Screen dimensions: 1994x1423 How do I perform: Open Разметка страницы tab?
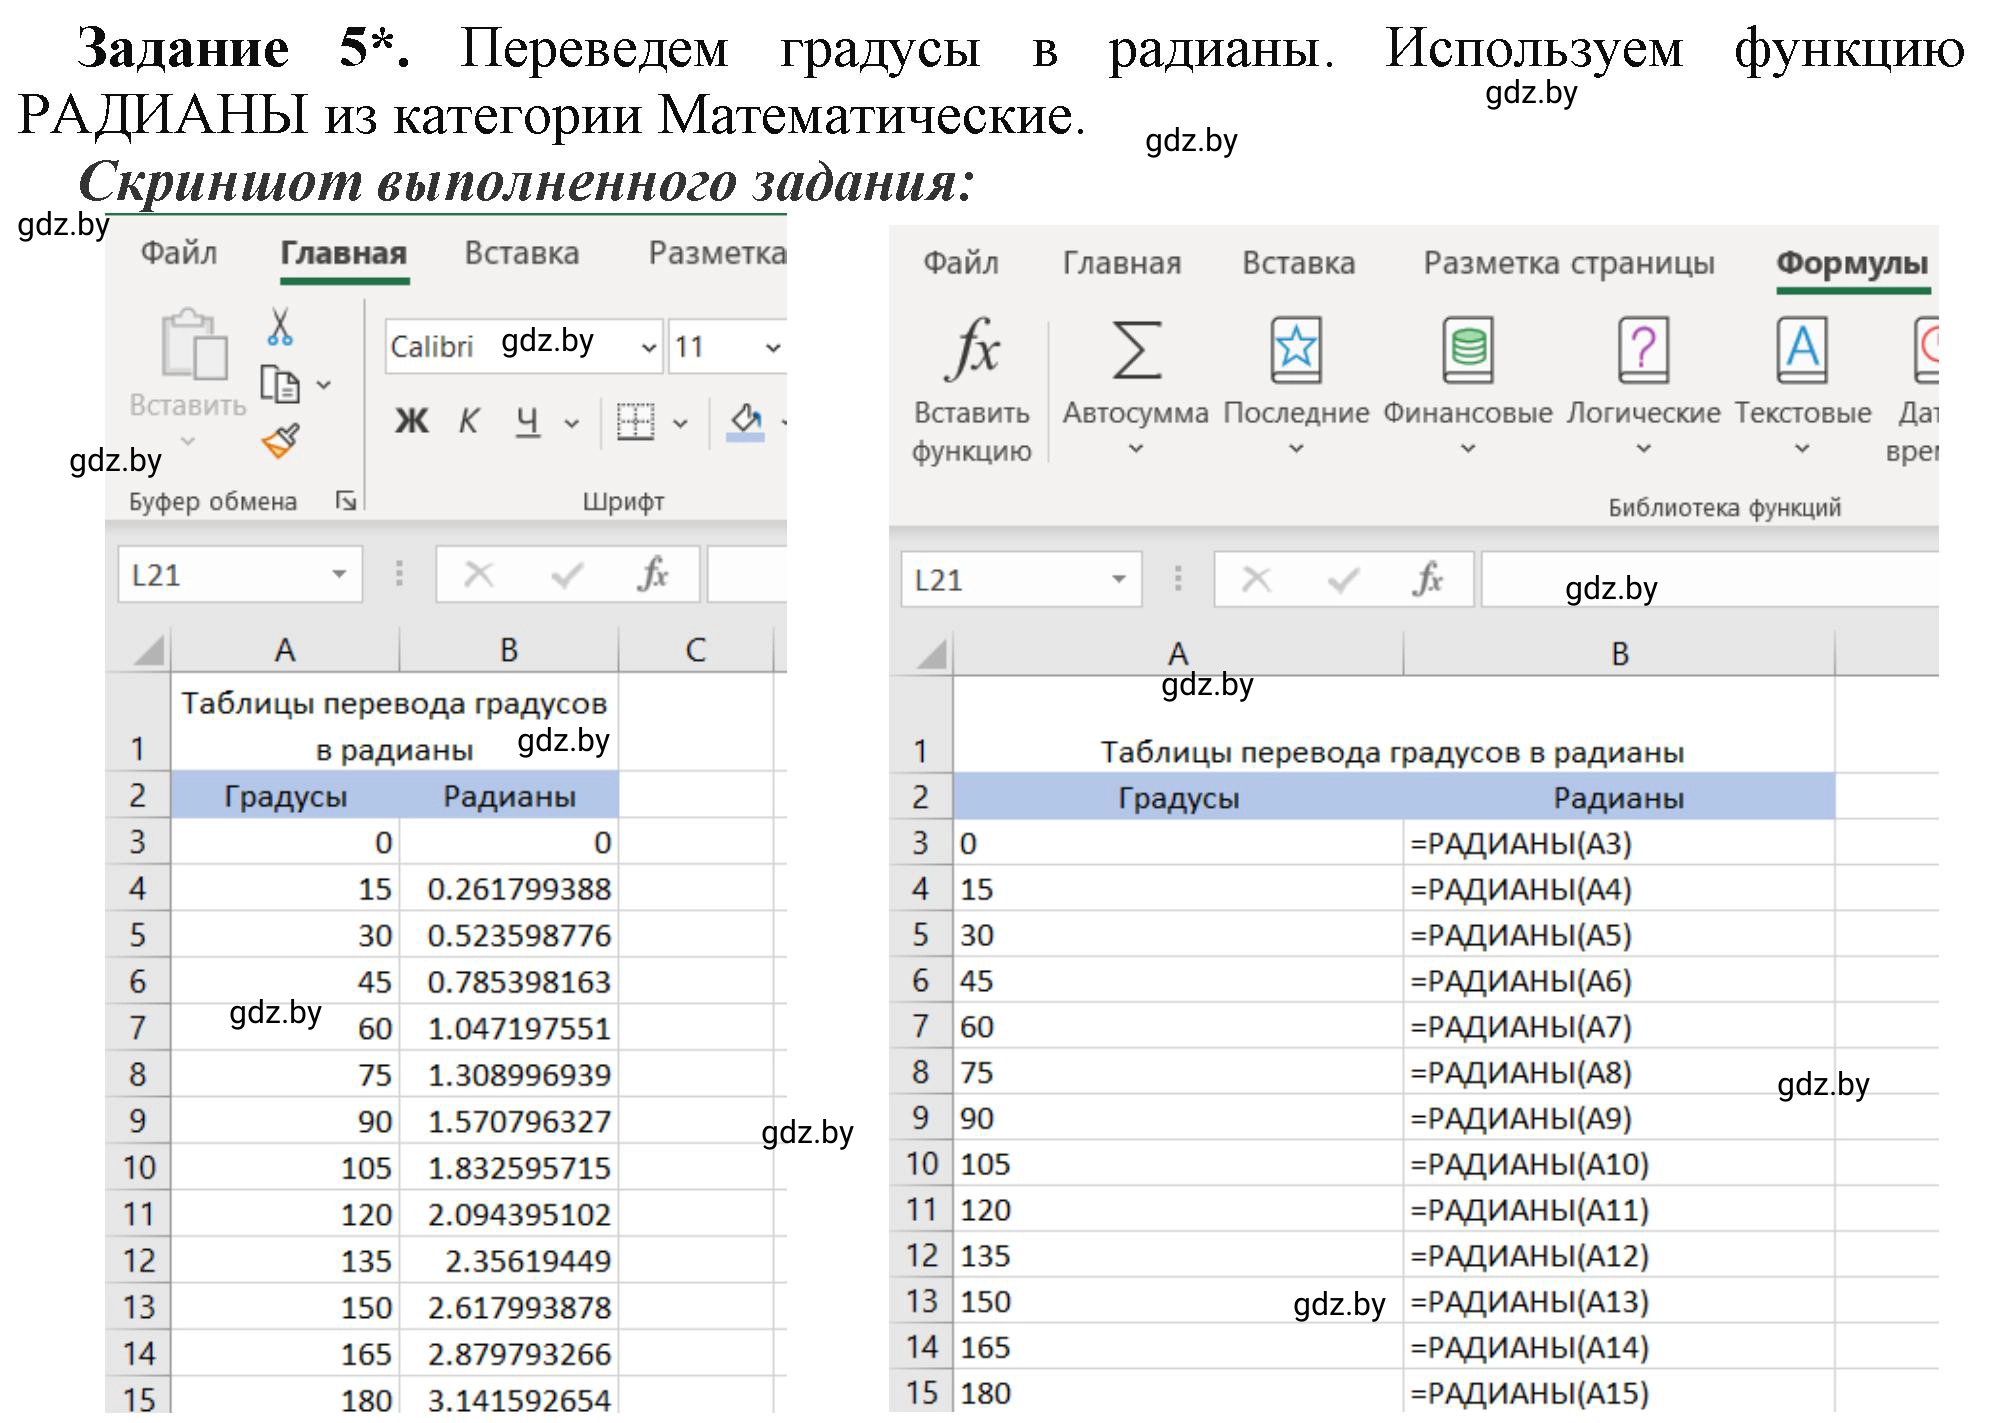click(x=1569, y=263)
